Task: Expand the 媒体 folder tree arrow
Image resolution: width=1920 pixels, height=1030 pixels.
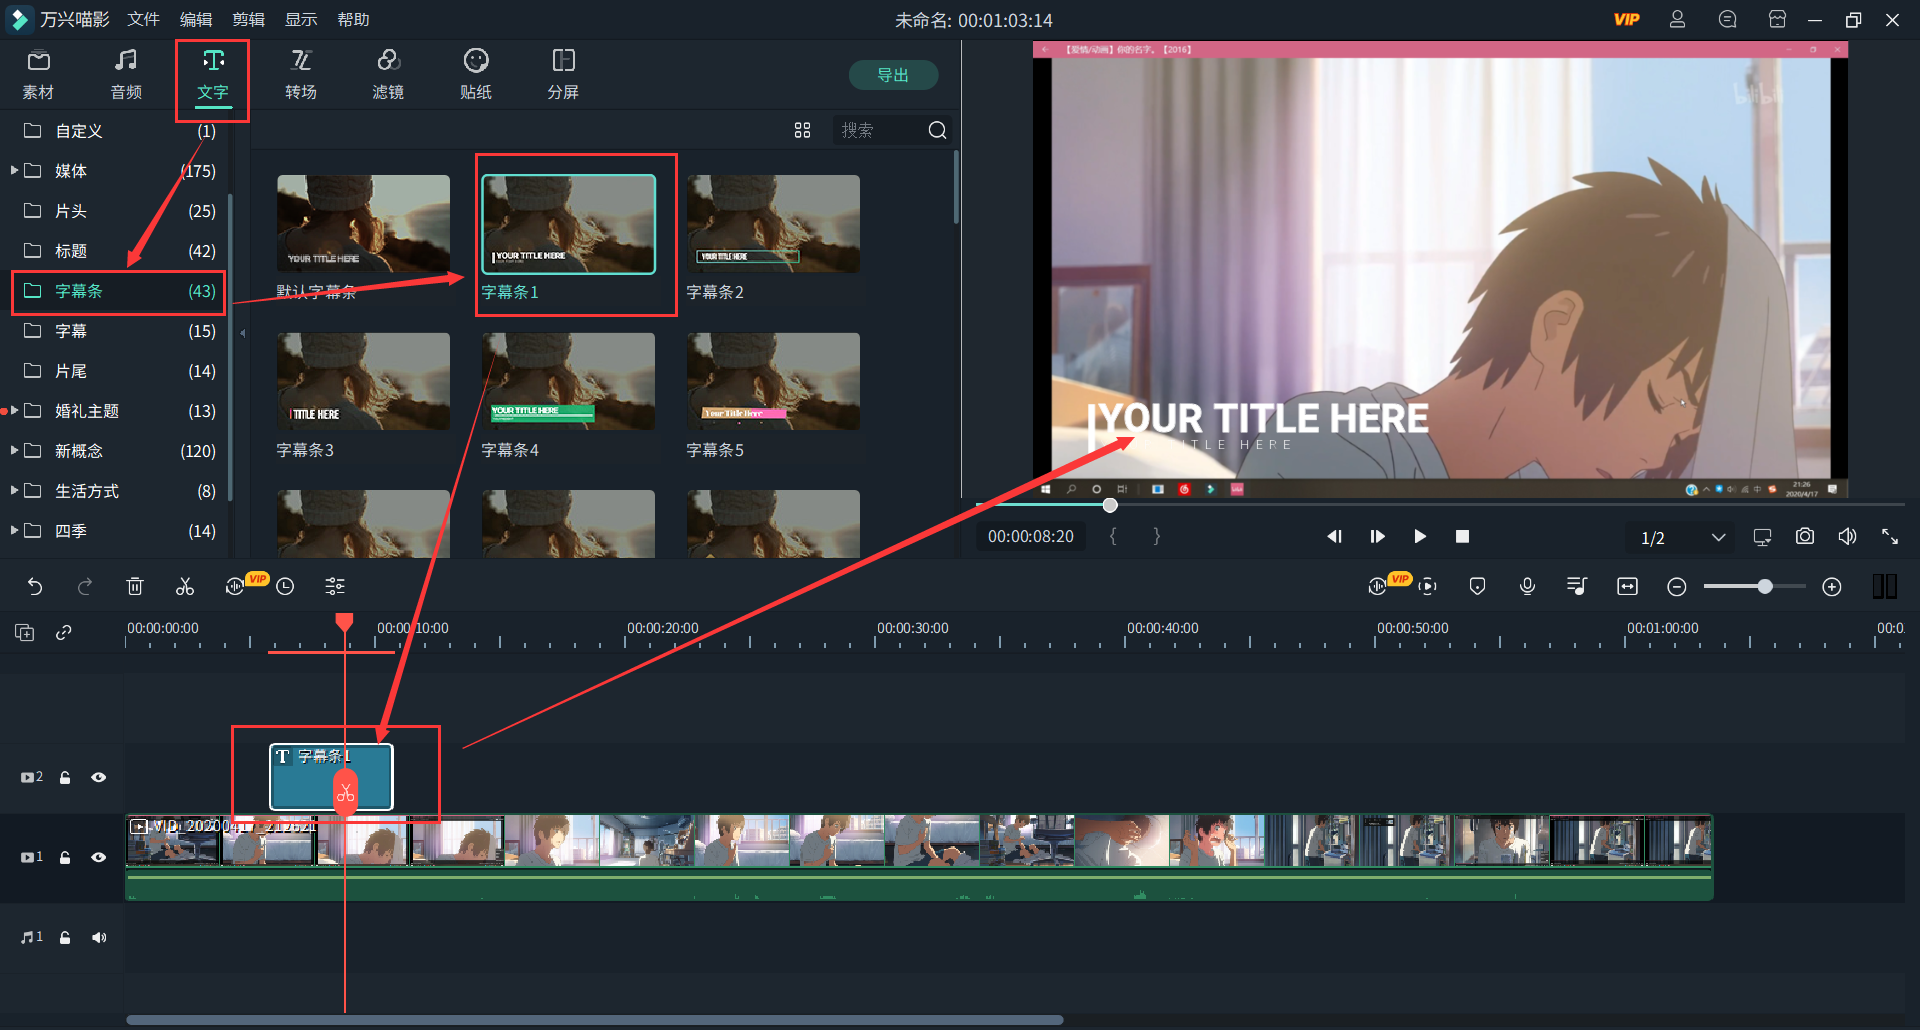Action: [x=15, y=171]
